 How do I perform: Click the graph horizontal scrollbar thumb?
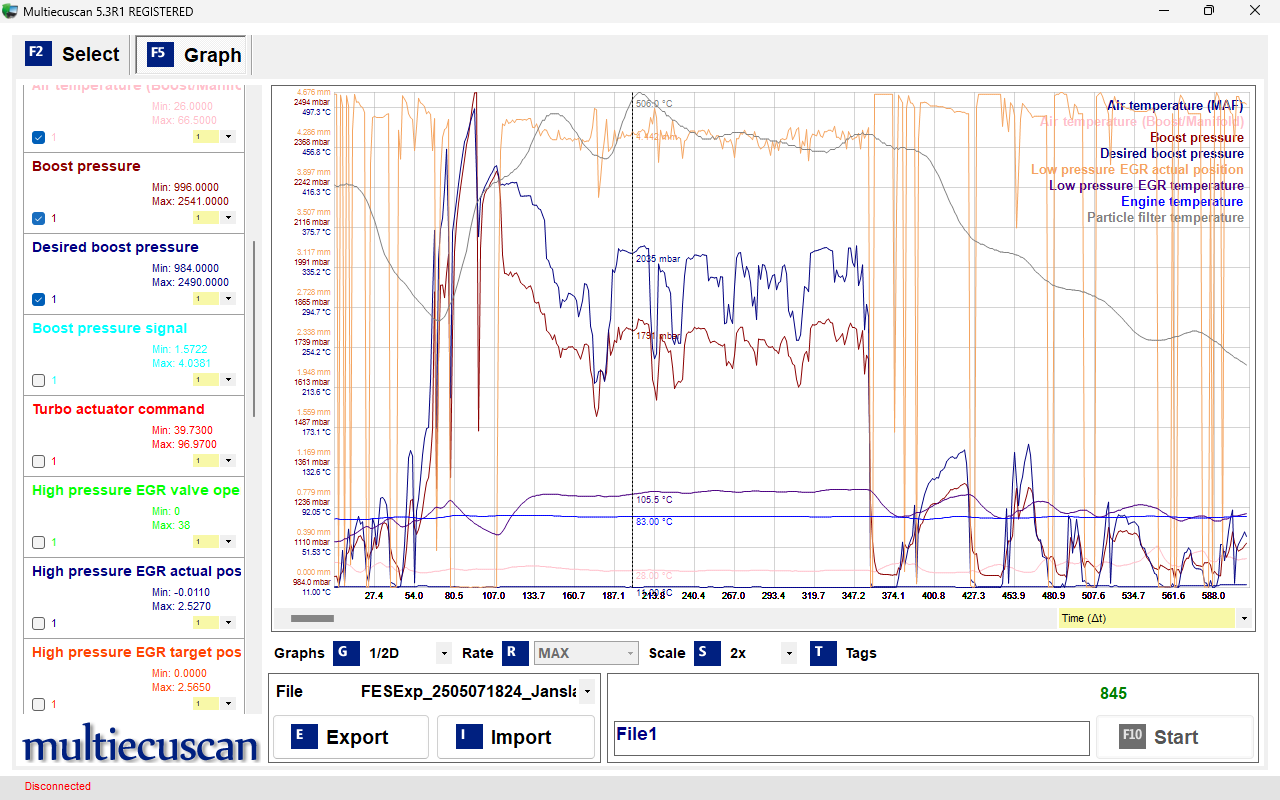click(x=312, y=619)
